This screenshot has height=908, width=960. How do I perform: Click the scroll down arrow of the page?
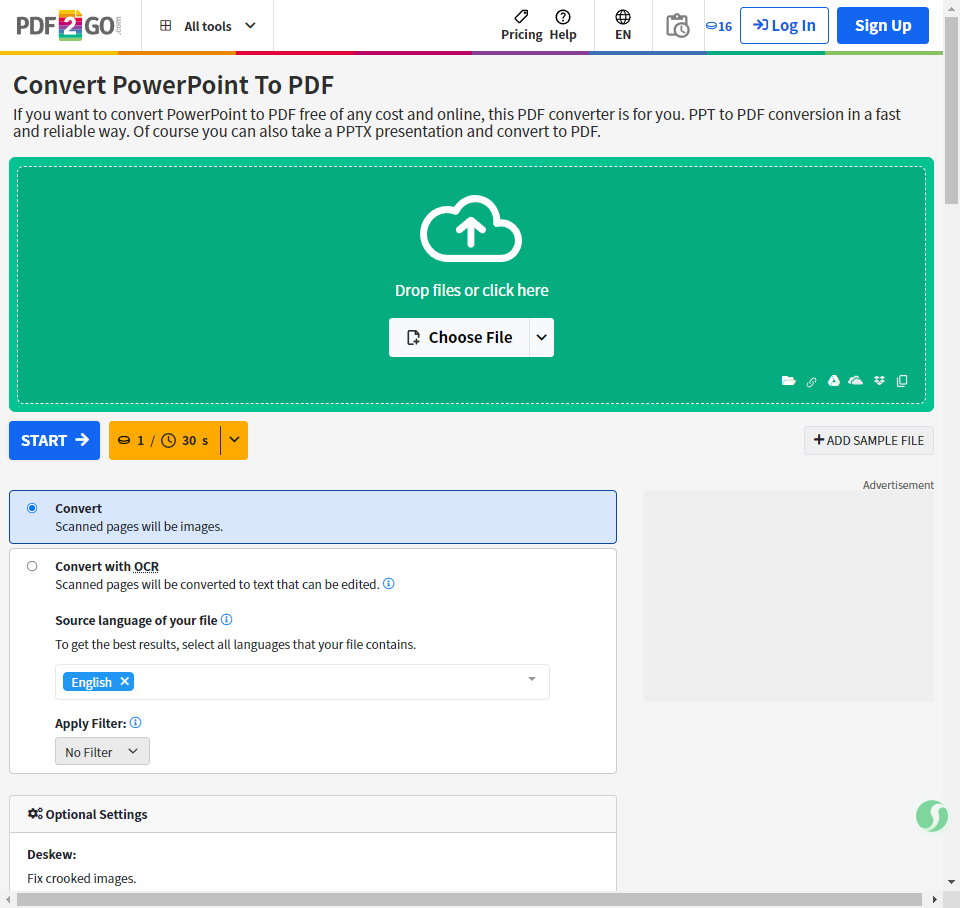tap(951, 882)
